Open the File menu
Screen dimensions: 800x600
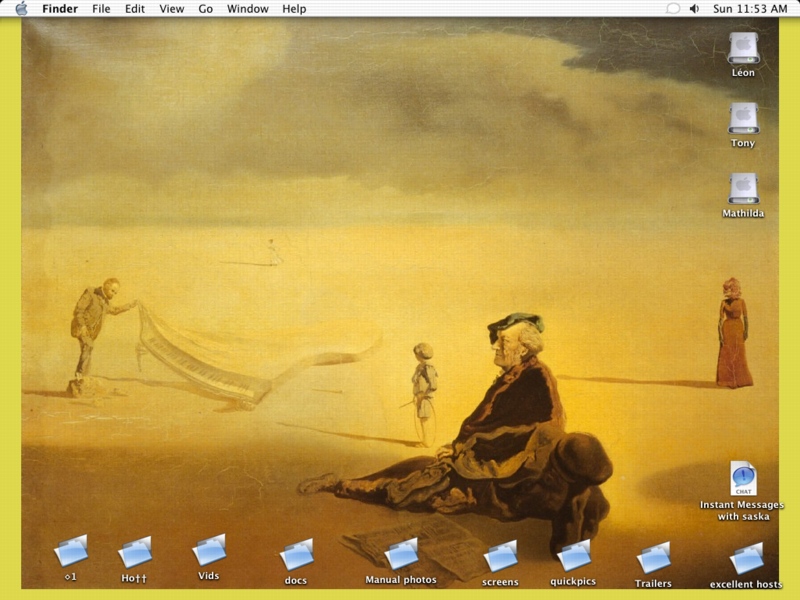101,9
